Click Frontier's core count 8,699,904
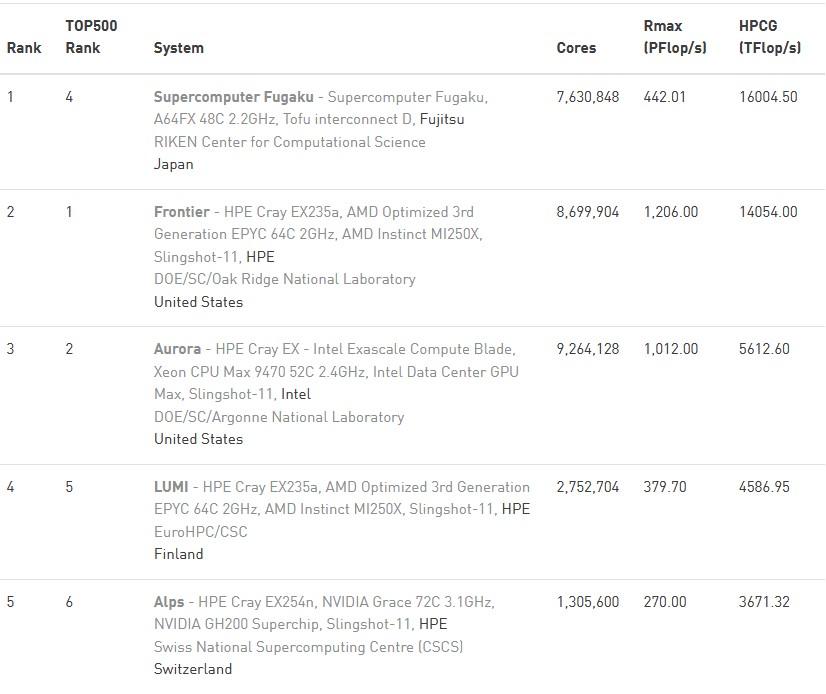The height and width of the screenshot is (694, 826). tap(587, 212)
